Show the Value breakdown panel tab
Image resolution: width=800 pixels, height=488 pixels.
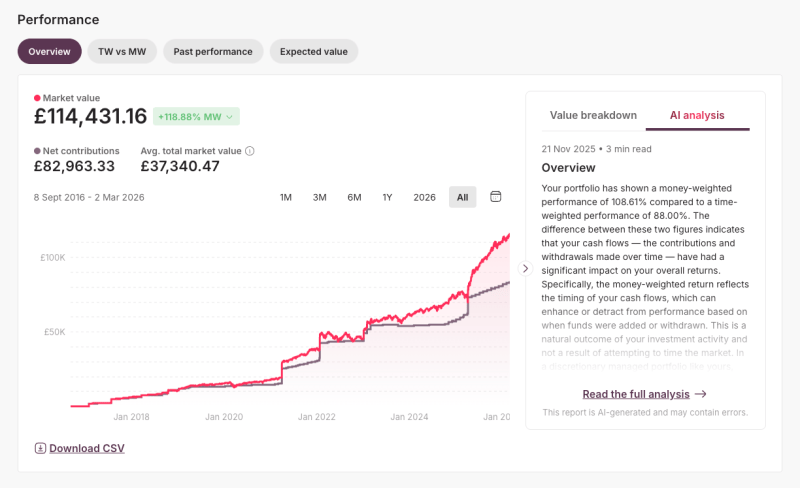click(x=593, y=115)
